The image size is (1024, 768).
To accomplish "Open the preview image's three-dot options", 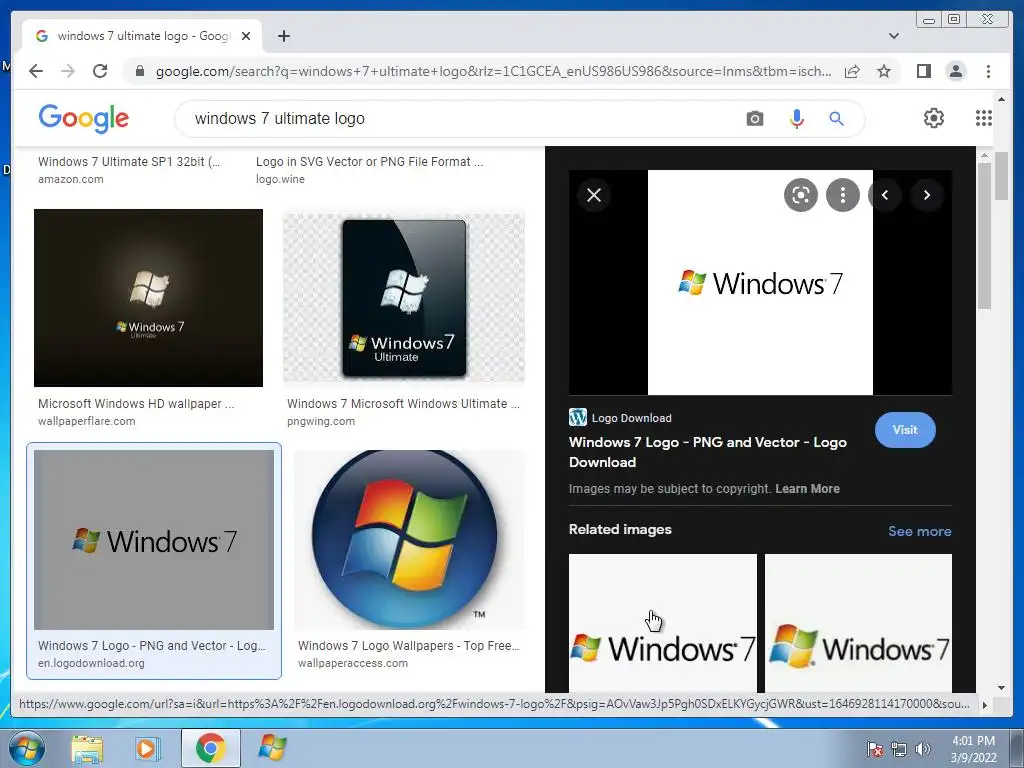I will point(843,195).
